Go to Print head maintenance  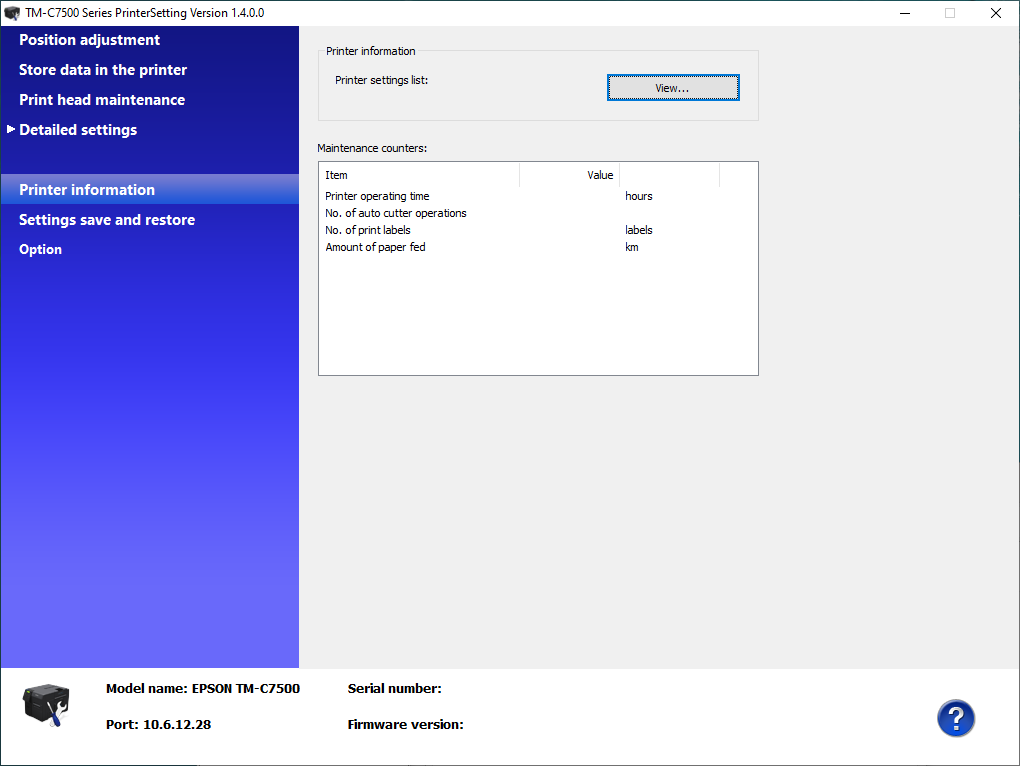(102, 100)
